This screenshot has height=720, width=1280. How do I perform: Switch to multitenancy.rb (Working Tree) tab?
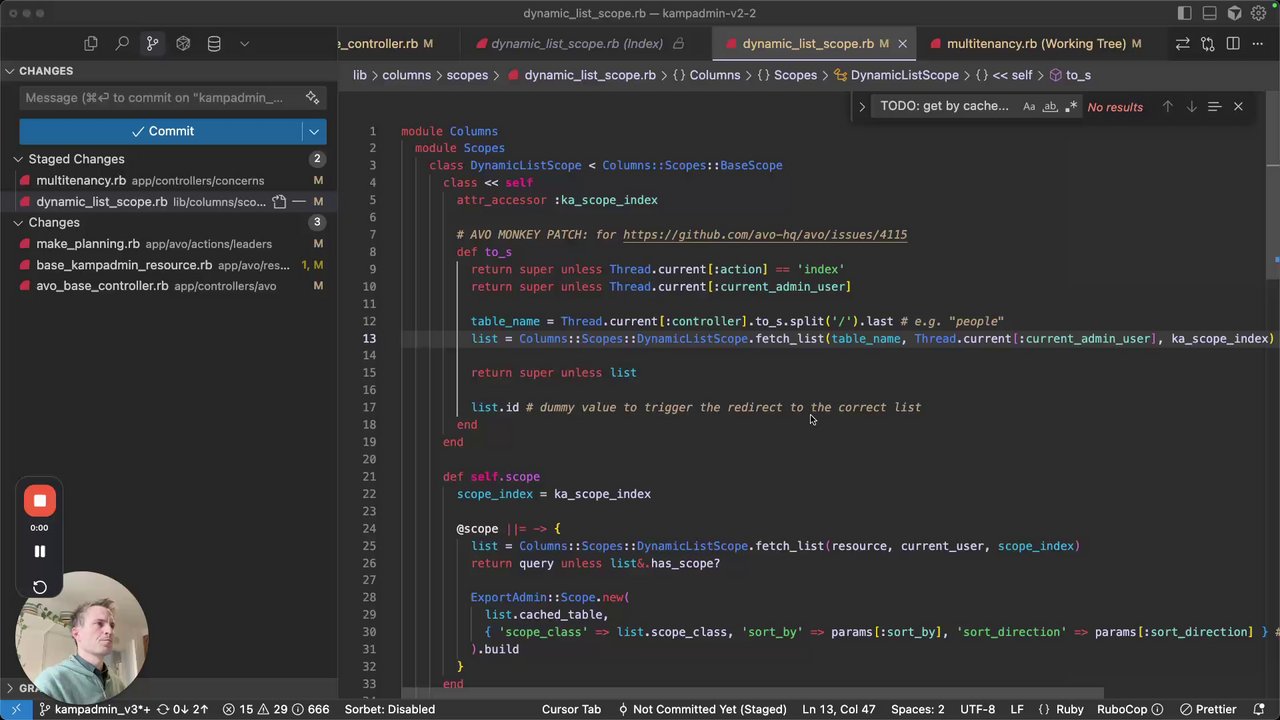(x=1036, y=44)
